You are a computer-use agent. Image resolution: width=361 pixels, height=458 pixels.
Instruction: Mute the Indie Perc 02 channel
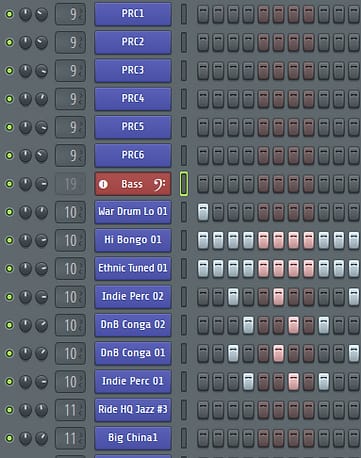pyautogui.click(x=10, y=297)
